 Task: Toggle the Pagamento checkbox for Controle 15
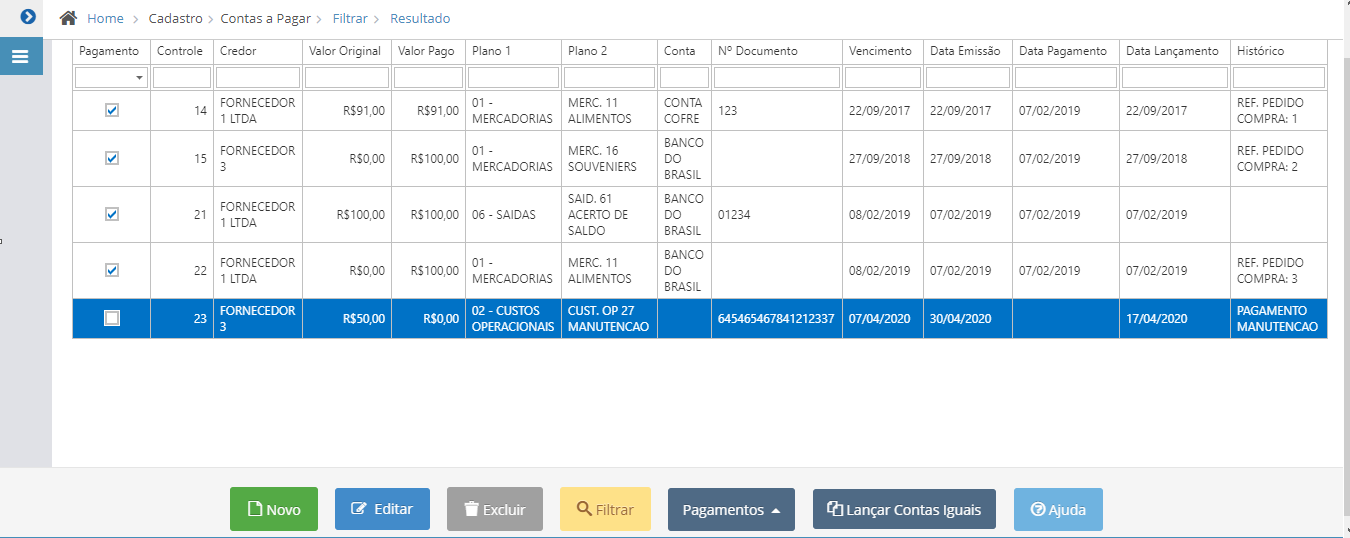coord(112,158)
